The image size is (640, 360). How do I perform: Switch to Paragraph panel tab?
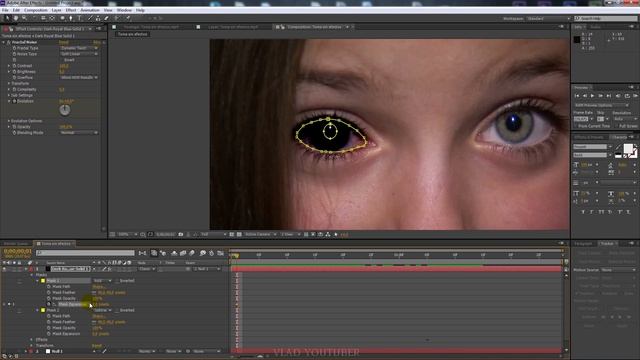point(583,244)
